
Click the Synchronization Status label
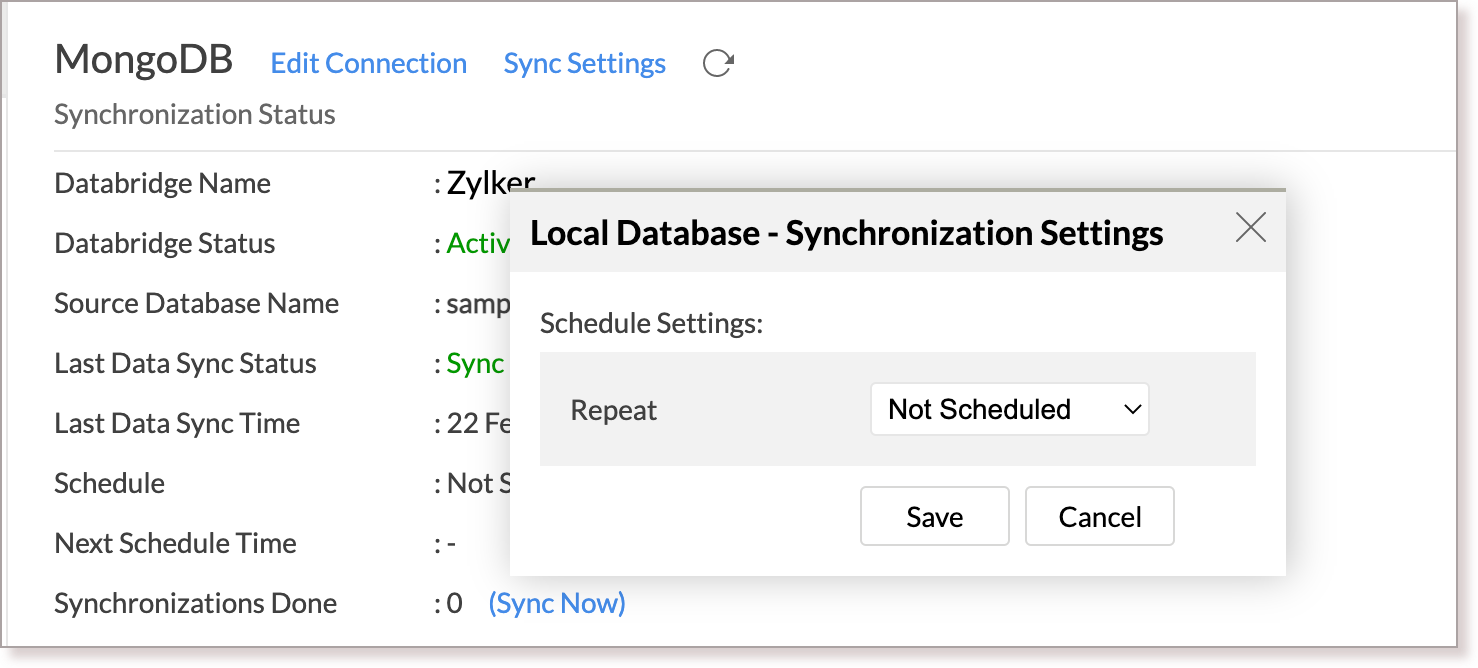click(x=194, y=114)
